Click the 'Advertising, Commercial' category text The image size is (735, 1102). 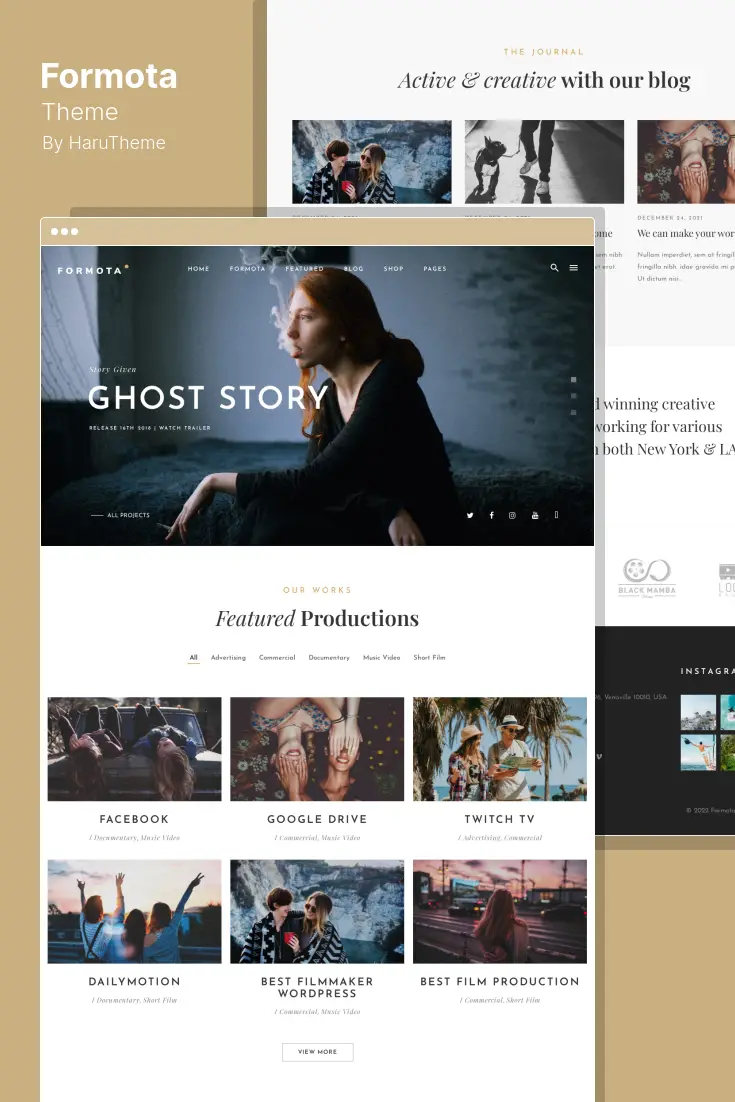coord(502,838)
